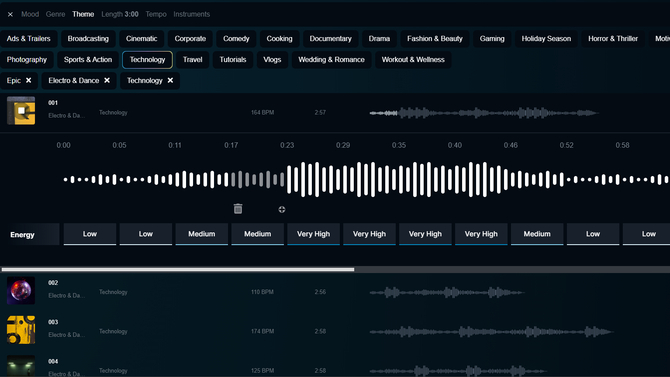Select the Photography theme chip
This screenshot has width=670, height=377.
click(26, 59)
